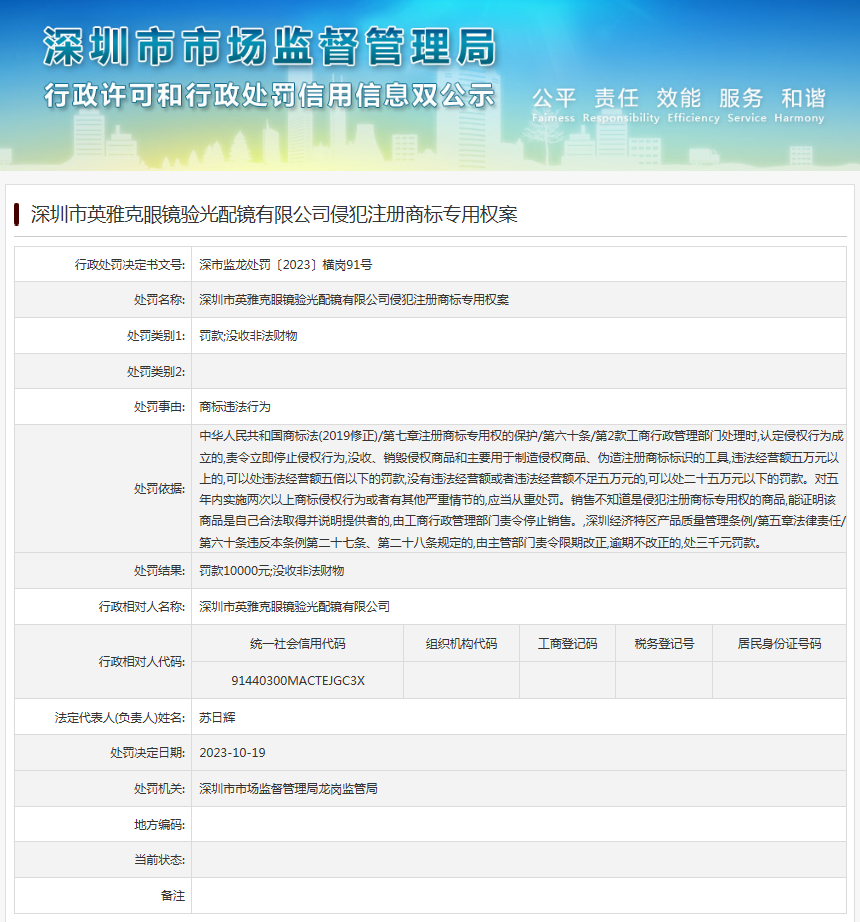Click the 服务 Service slogan
The image size is (860, 922).
pos(747,105)
